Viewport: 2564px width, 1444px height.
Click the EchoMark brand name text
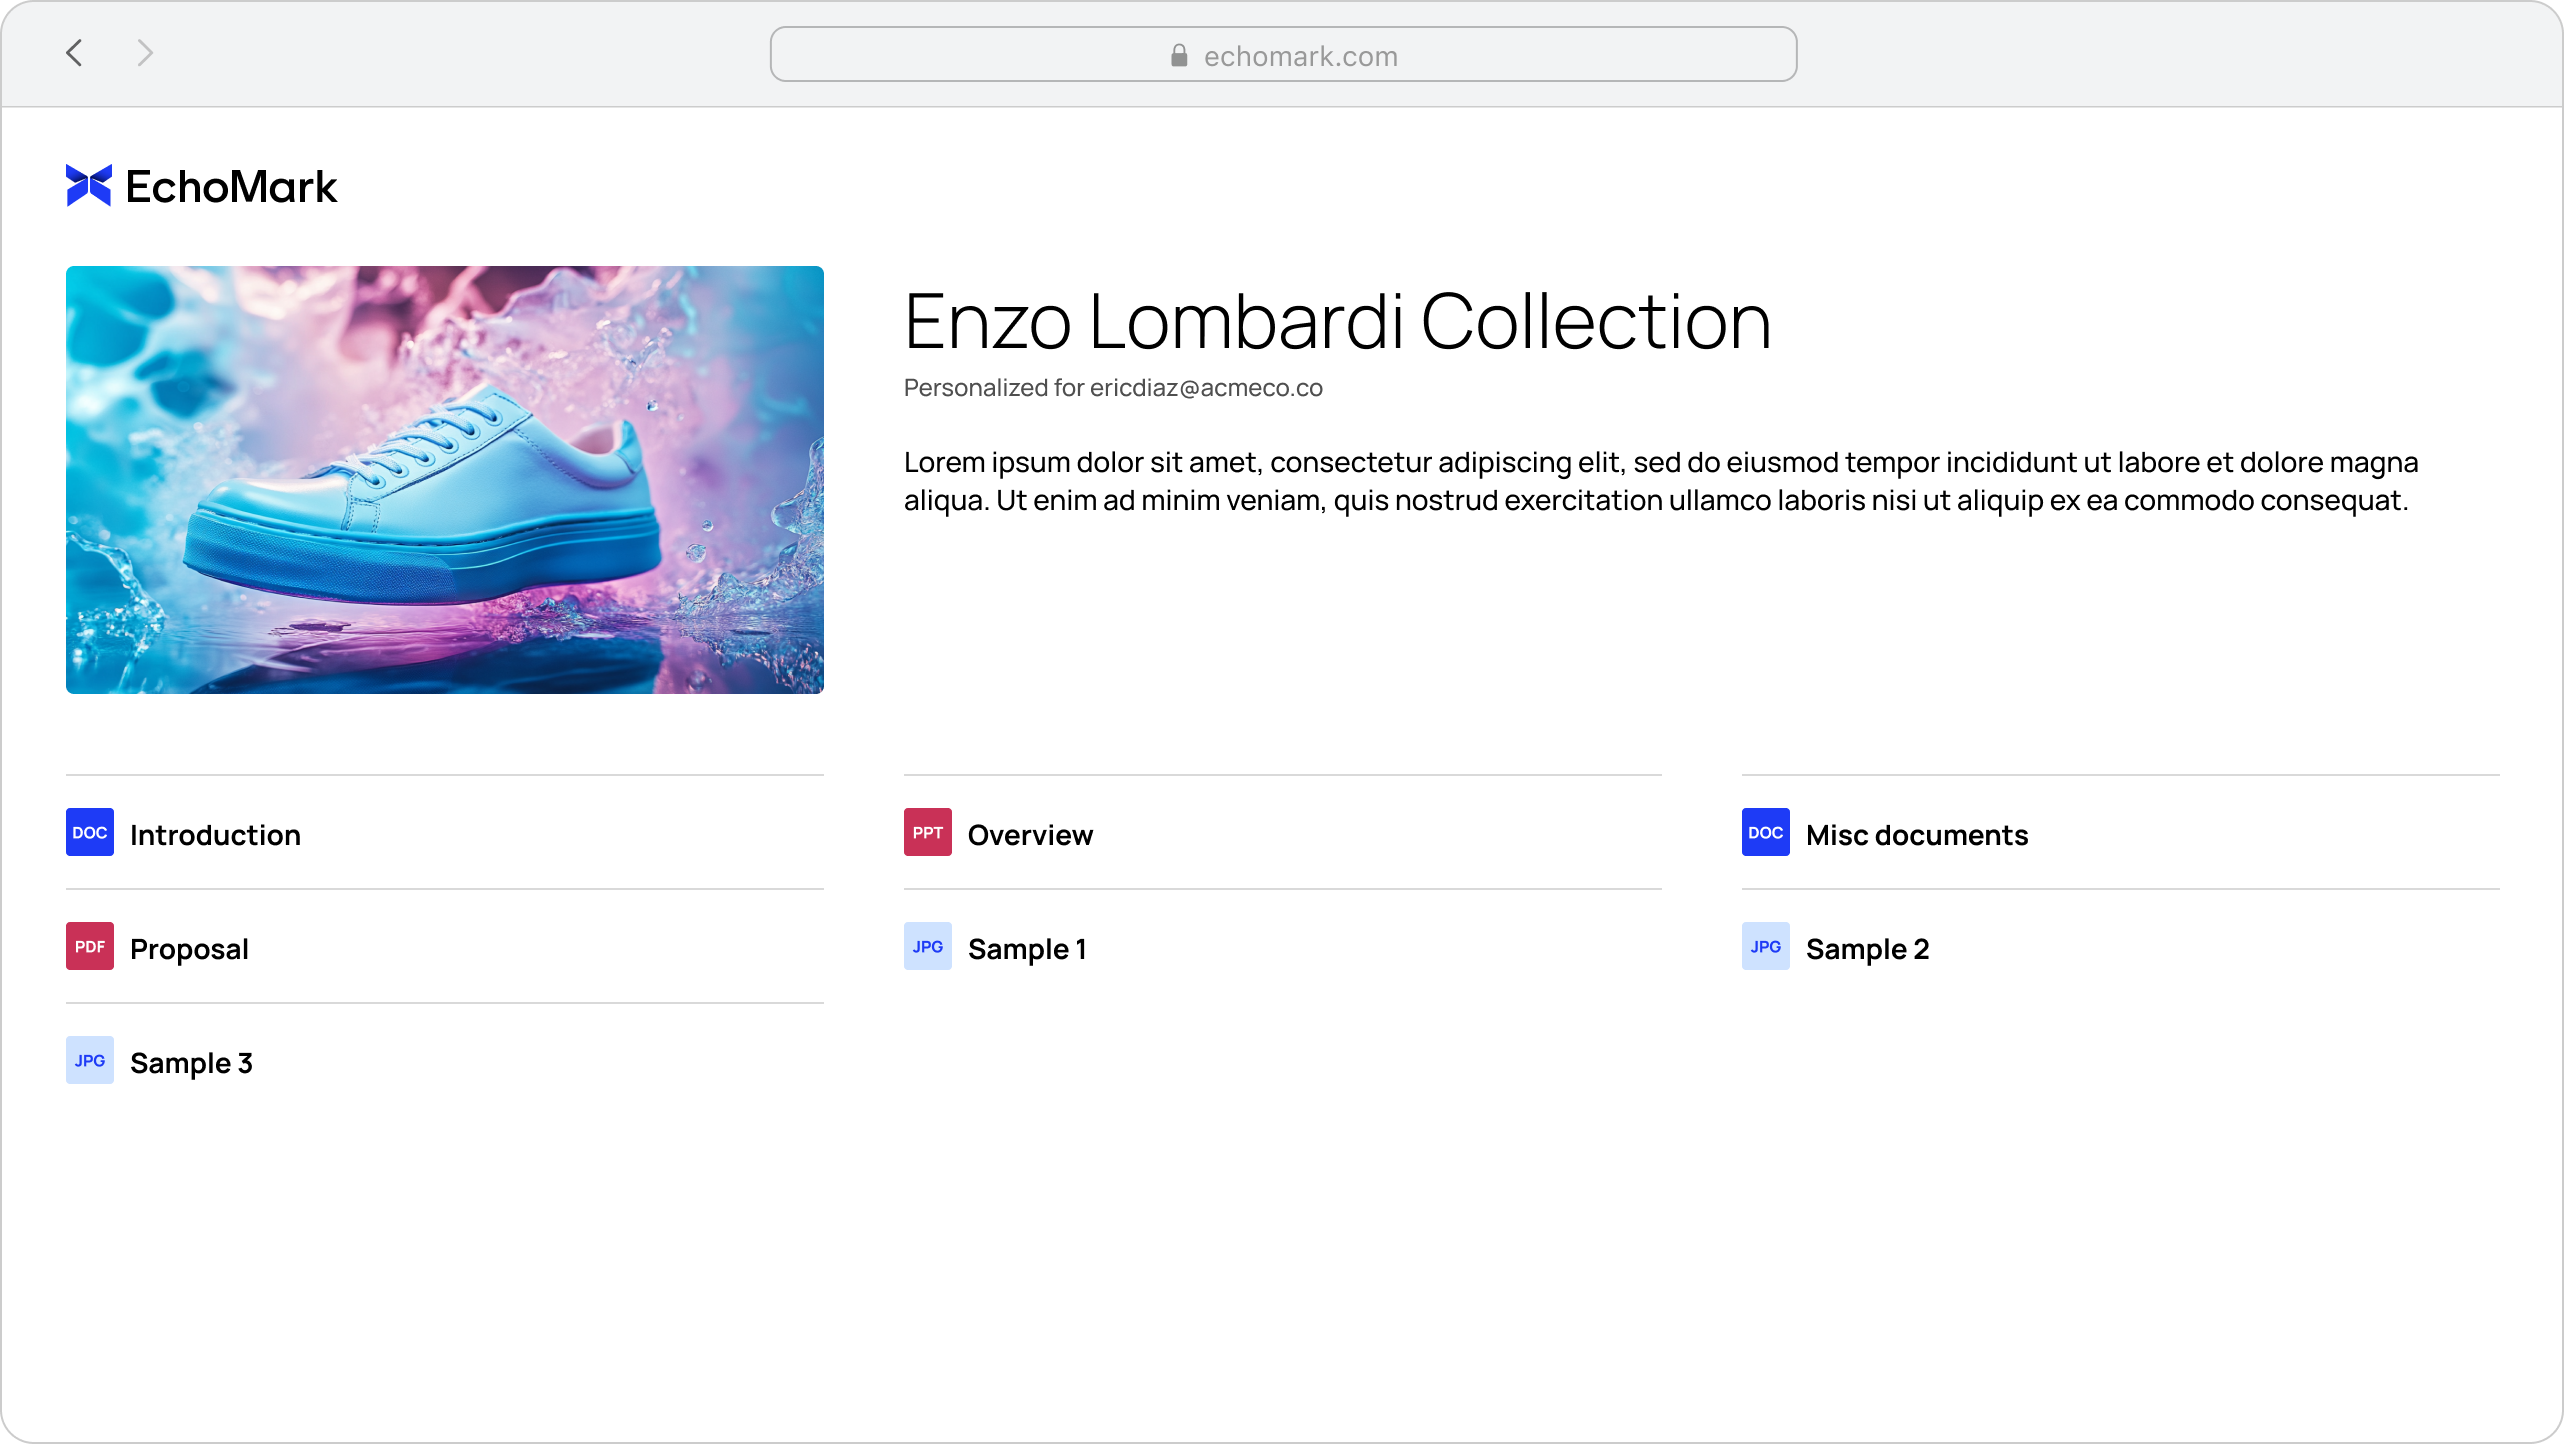[x=231, y=187]
